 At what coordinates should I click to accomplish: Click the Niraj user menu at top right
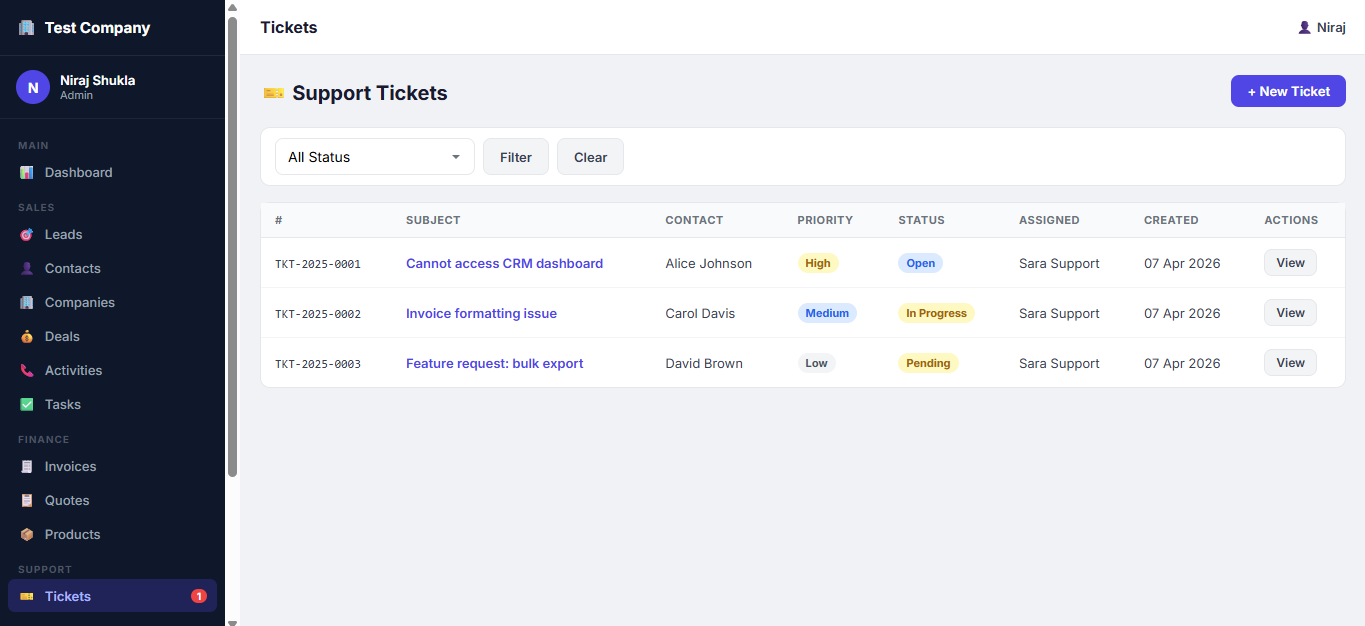click(1321, 28)
